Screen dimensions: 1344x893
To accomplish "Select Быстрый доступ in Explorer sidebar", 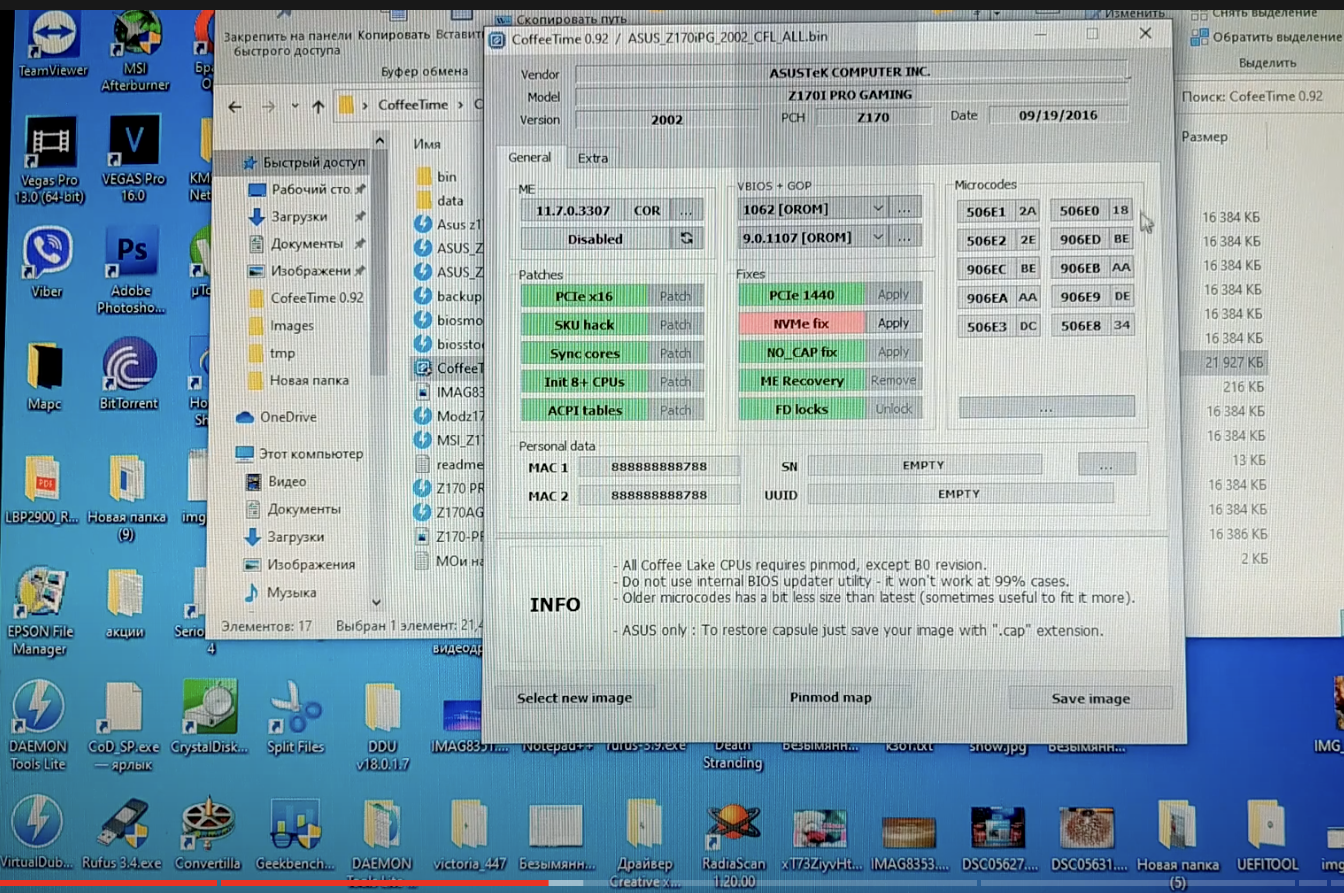I will point(305,162).
